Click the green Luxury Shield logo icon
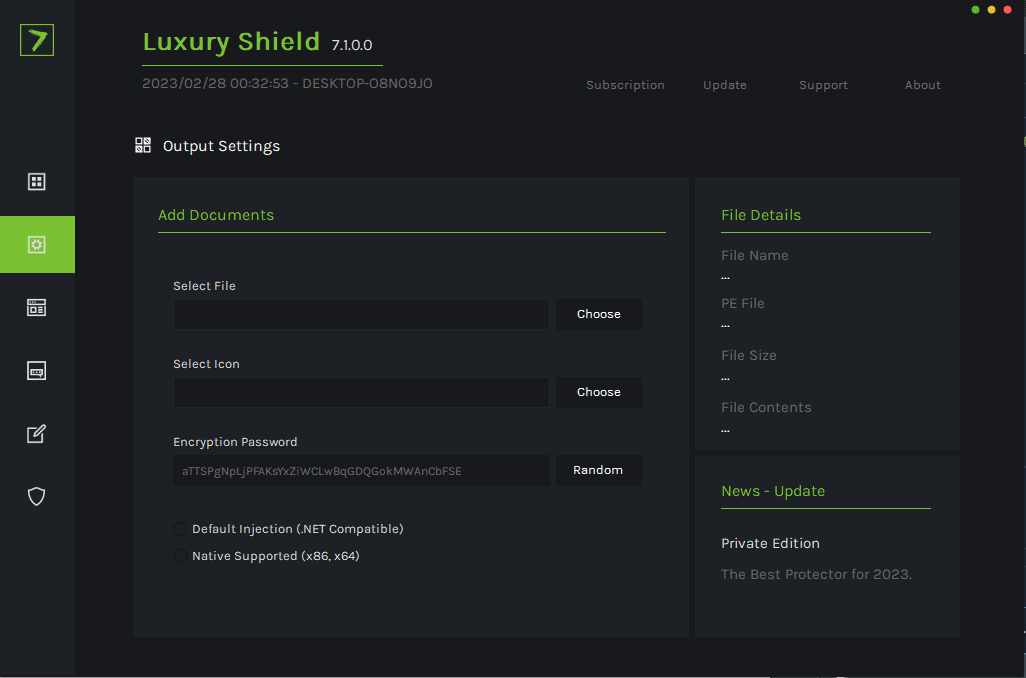This screenshot has width=1026, height=678. 37,40
